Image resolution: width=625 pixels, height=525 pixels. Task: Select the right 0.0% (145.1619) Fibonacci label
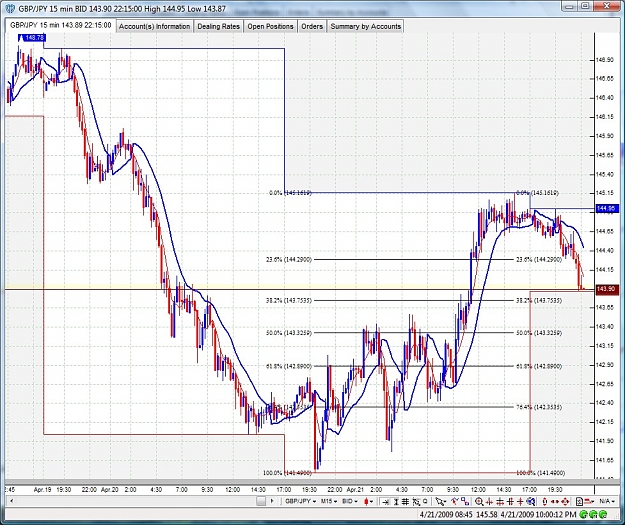(x=537, y=193)
